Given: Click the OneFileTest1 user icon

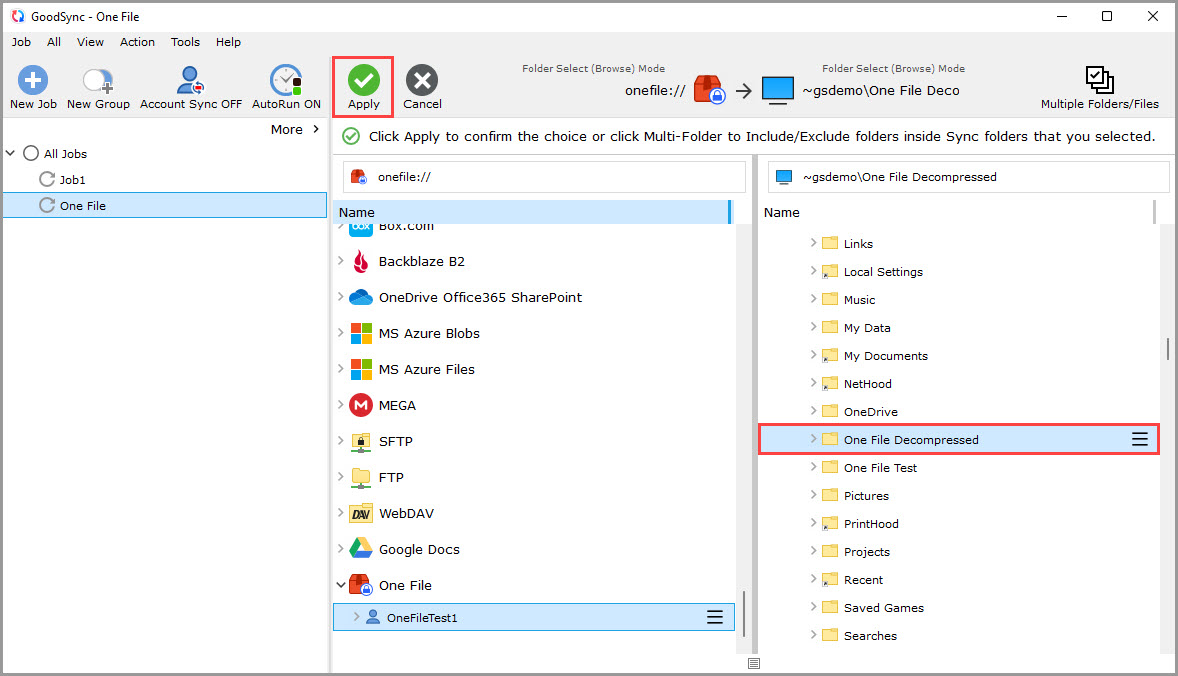Looking at the screenshot, I should click(x=373, y=617).
